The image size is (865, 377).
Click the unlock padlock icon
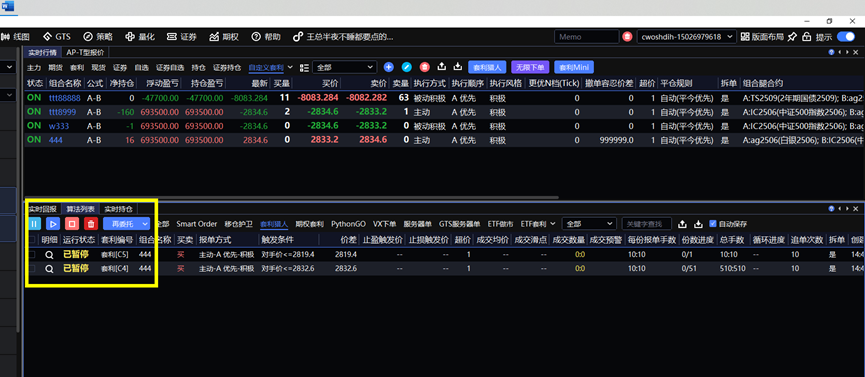coord(806,37)
